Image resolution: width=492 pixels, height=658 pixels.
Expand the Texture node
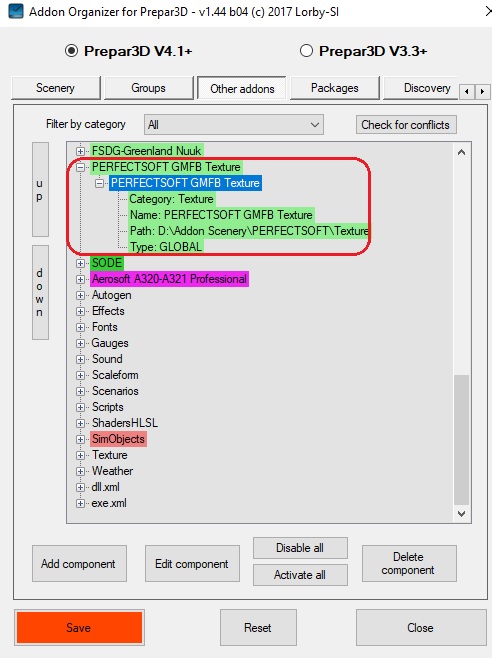coord(80,455)
